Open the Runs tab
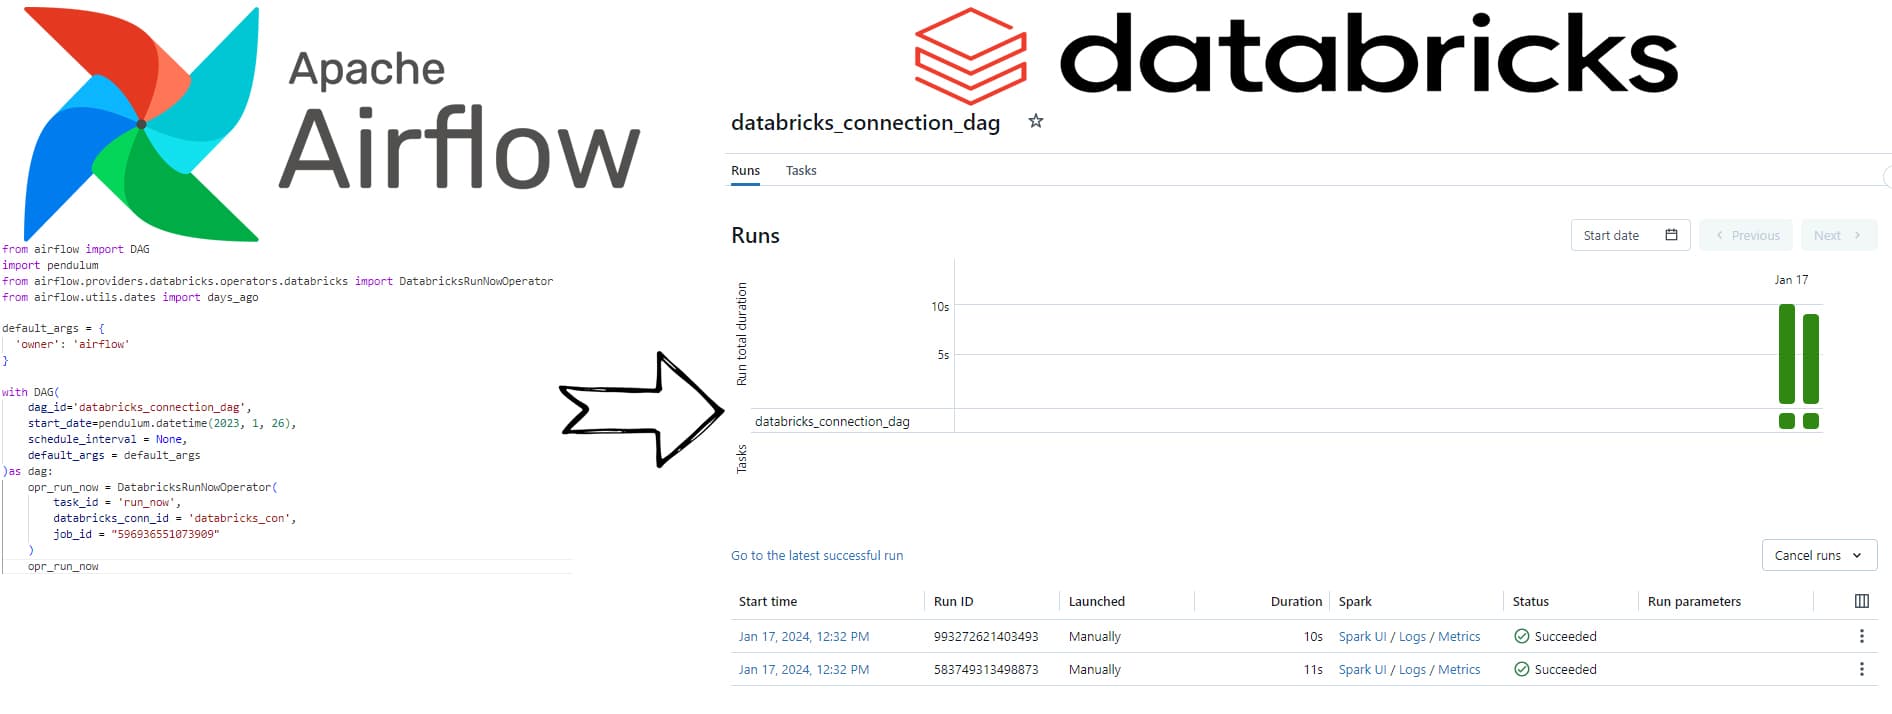Screen dimensions: 1892x714 click(x=745, y=170)
